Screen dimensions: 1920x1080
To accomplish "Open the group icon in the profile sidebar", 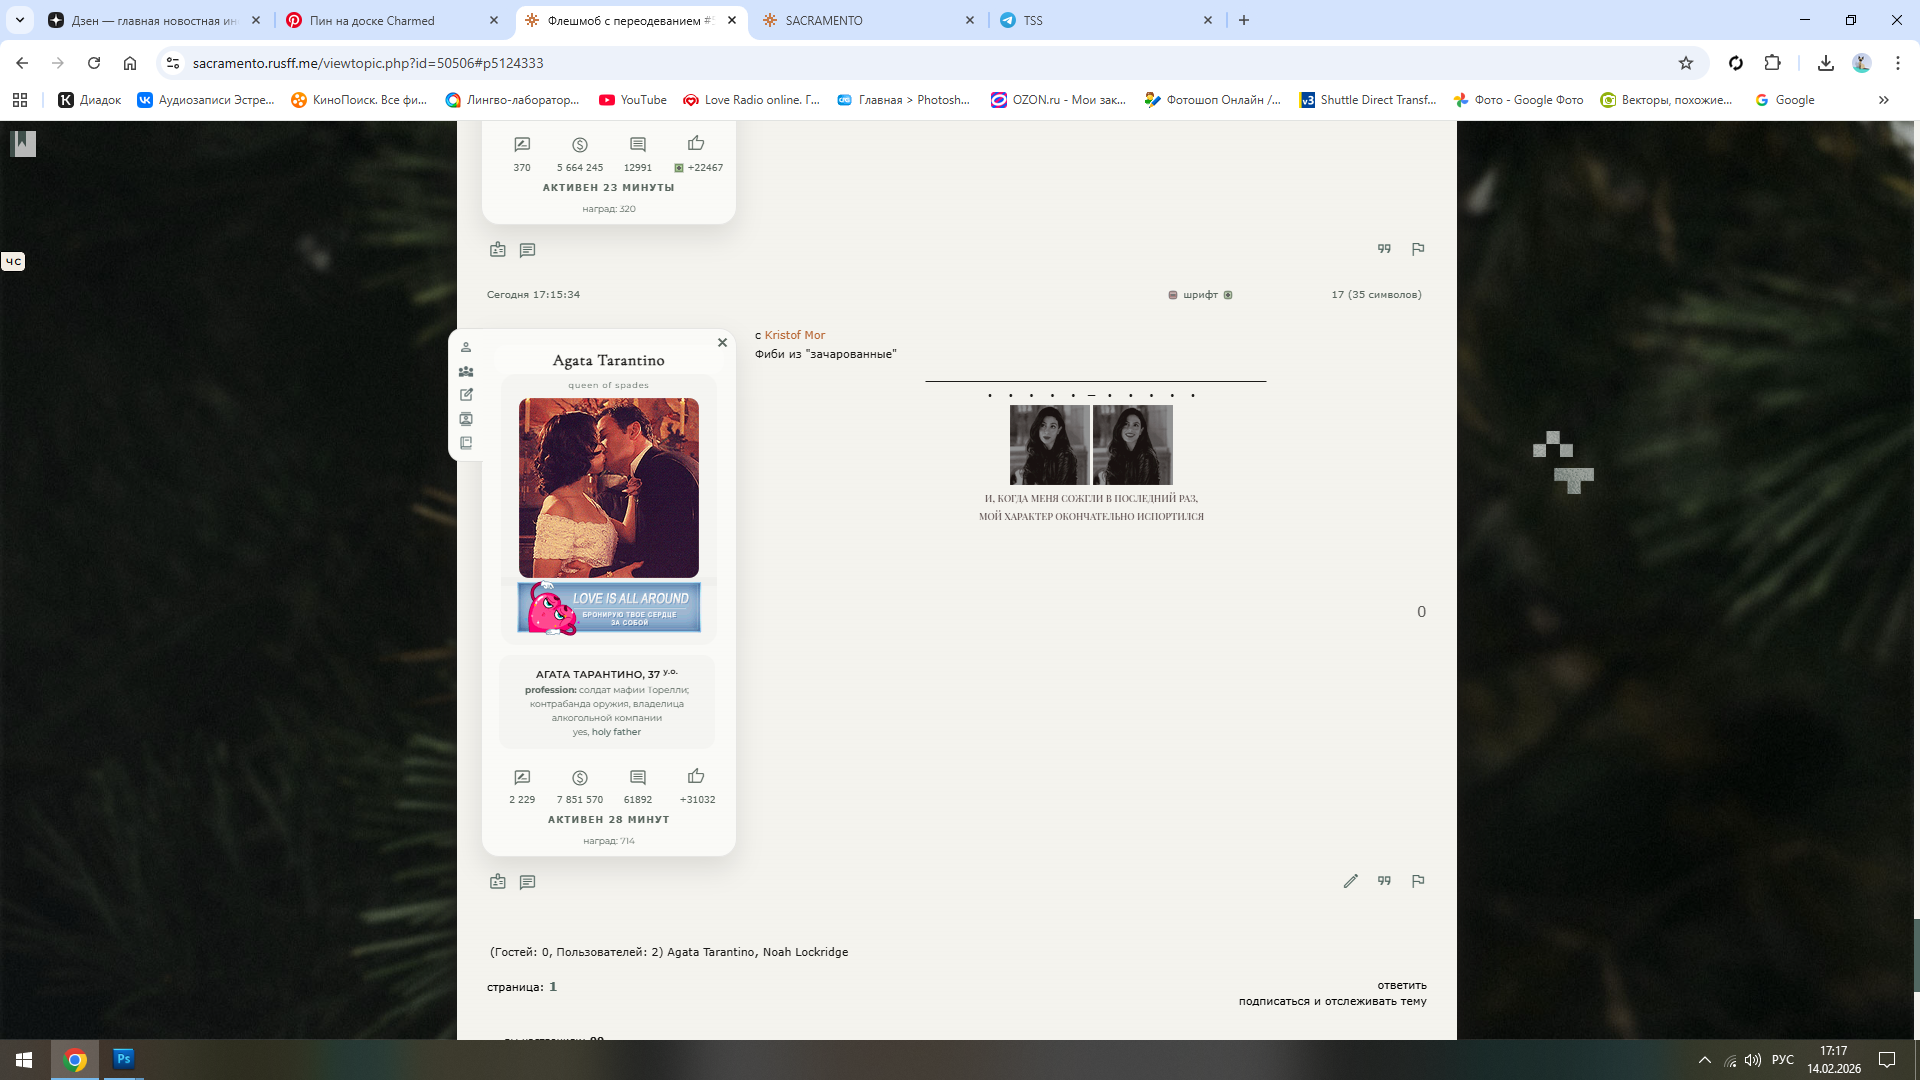I will pyautogui.click(x=466, y=371).
